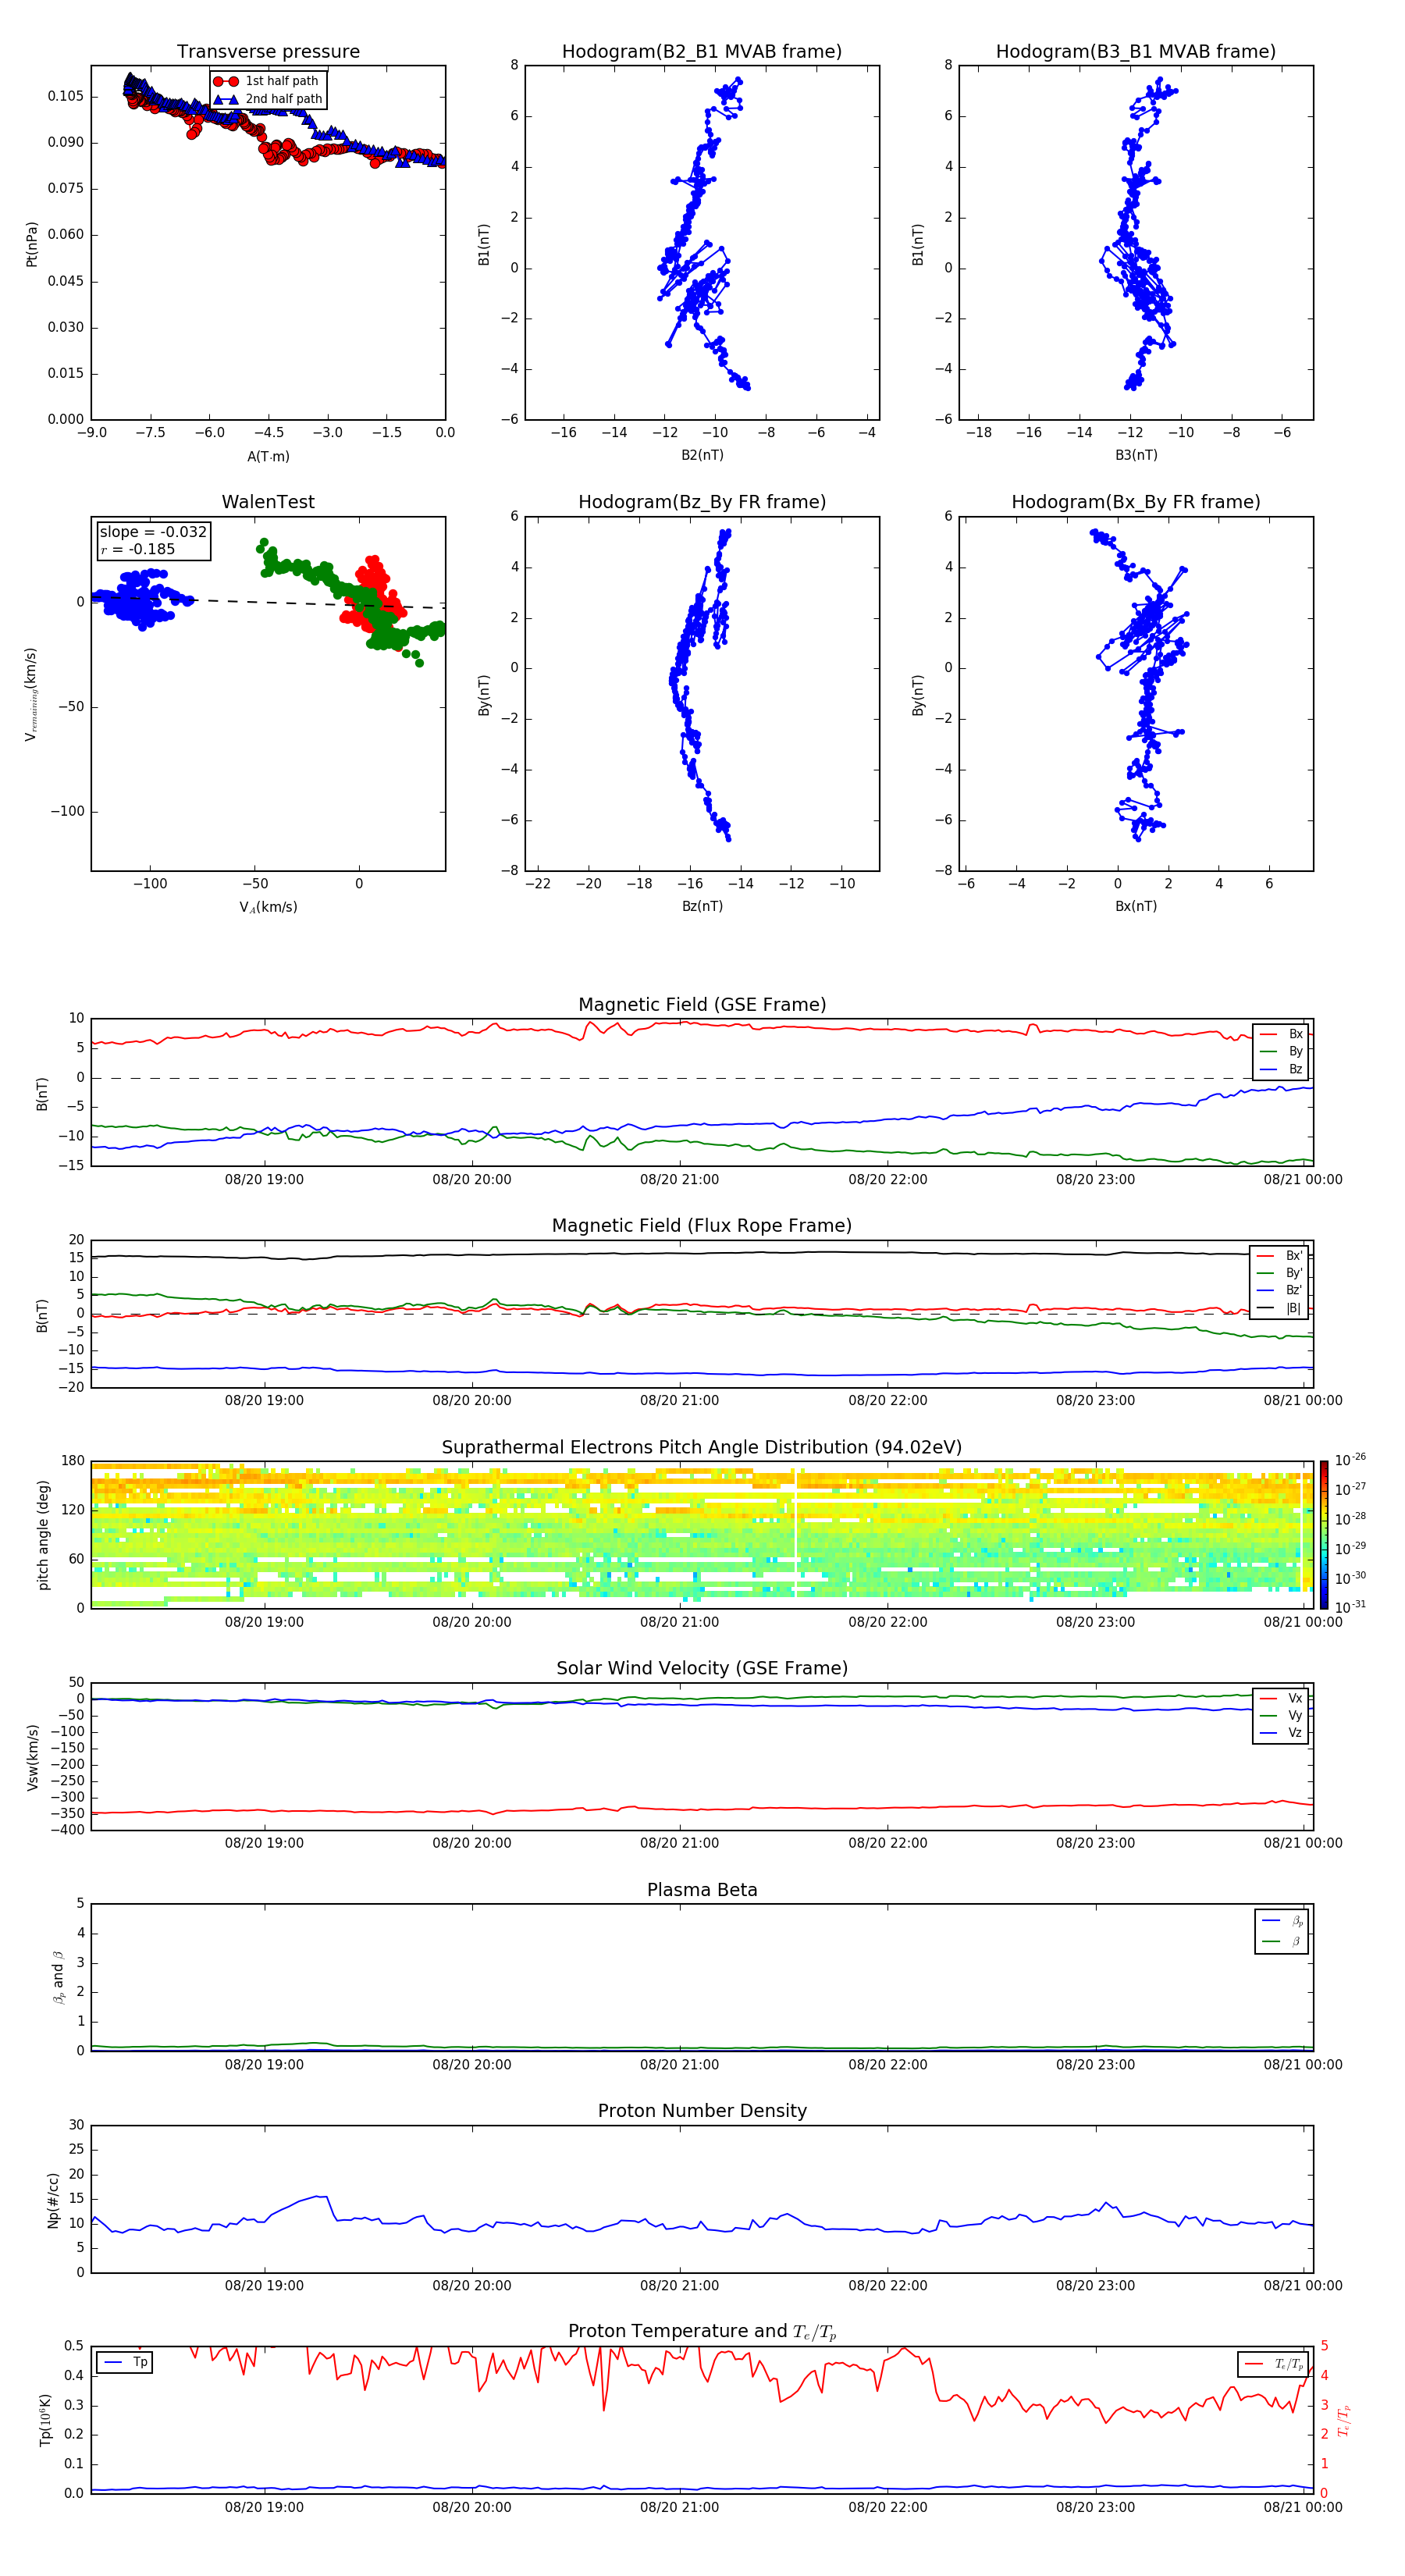The width and height of the screenshot is (1405, 2576).
Task: Select By' entry in Flux Rope legend
Action: (1280, 1273)
